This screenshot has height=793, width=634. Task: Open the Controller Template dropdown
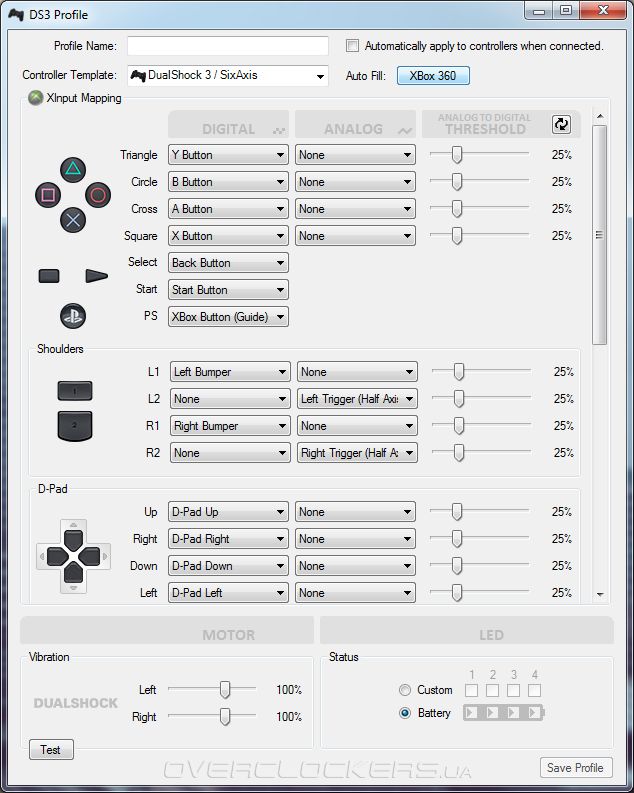(x=228, y=76)
